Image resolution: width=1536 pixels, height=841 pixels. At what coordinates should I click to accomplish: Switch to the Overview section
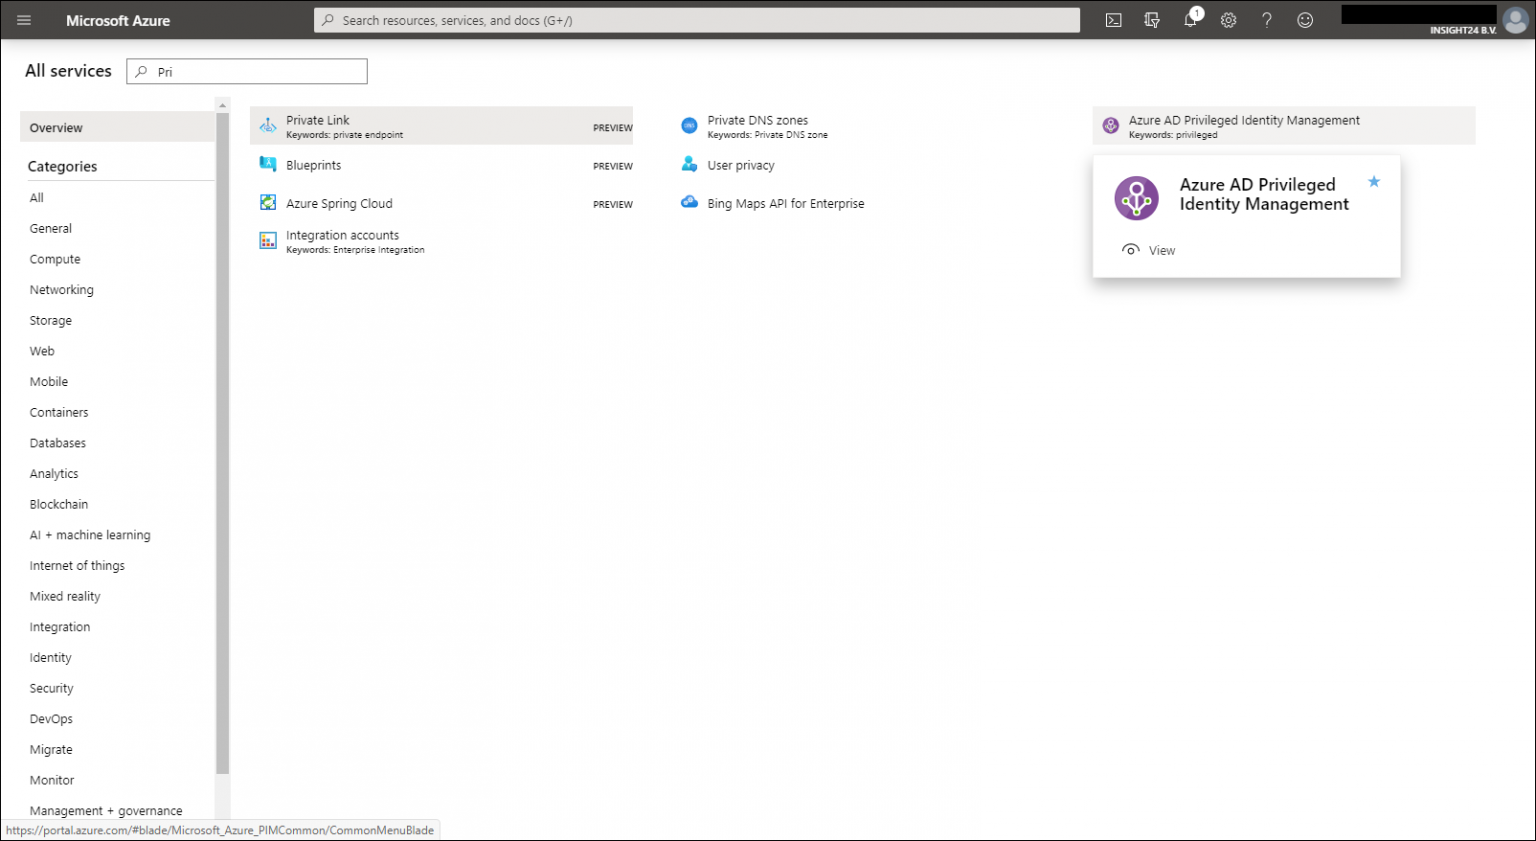point(56,127)
